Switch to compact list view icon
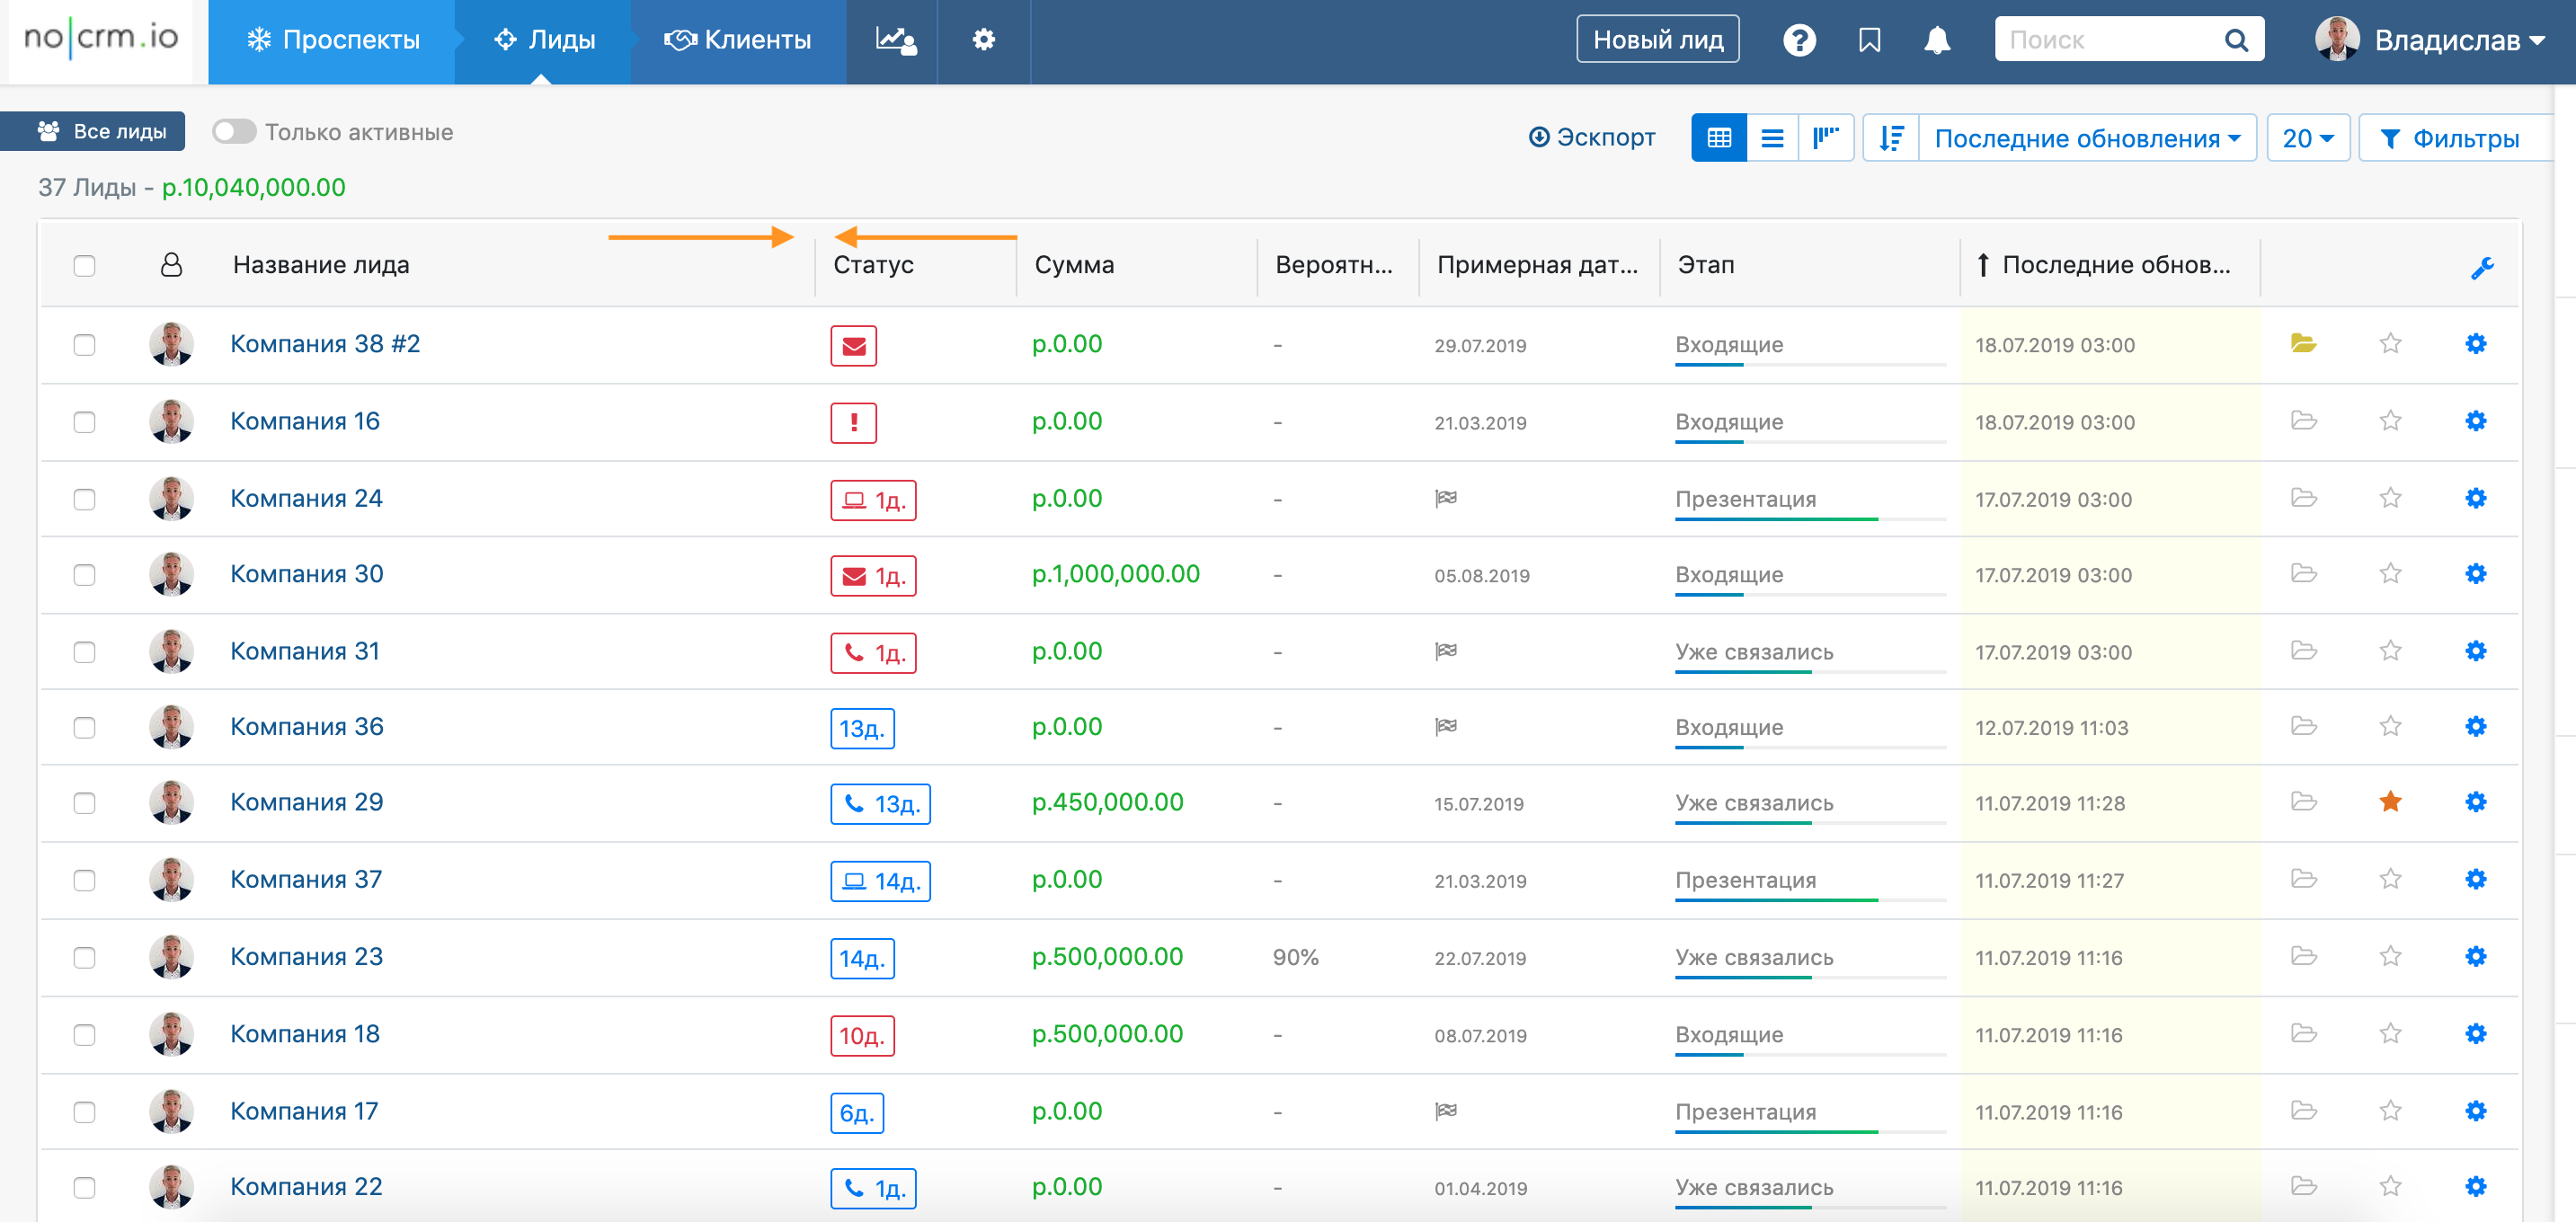 (x=1771, y=138)
